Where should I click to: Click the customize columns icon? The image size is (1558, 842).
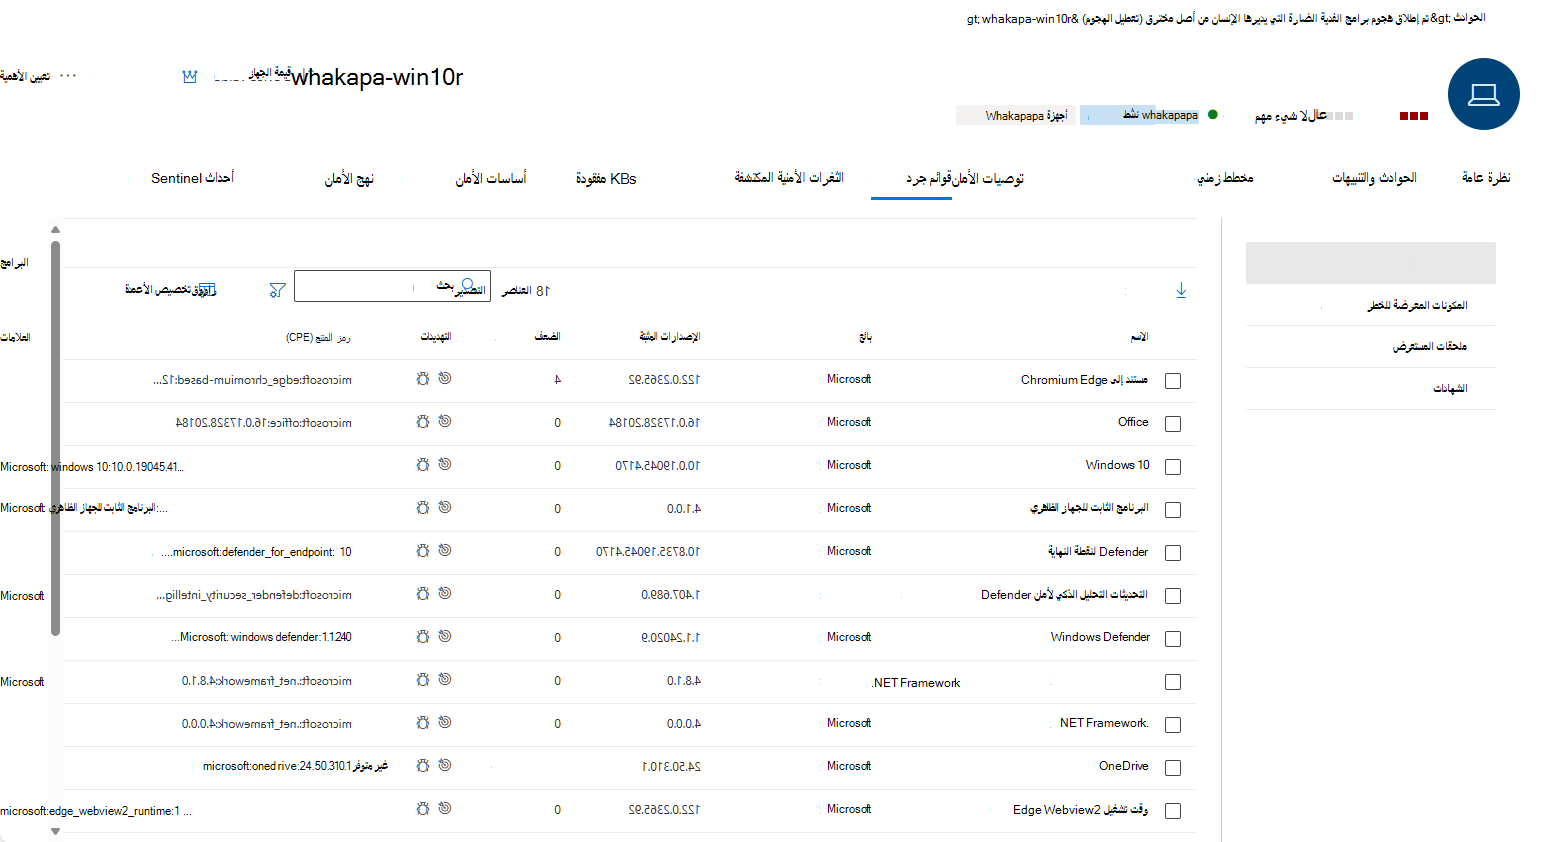(x=206, y=290)
